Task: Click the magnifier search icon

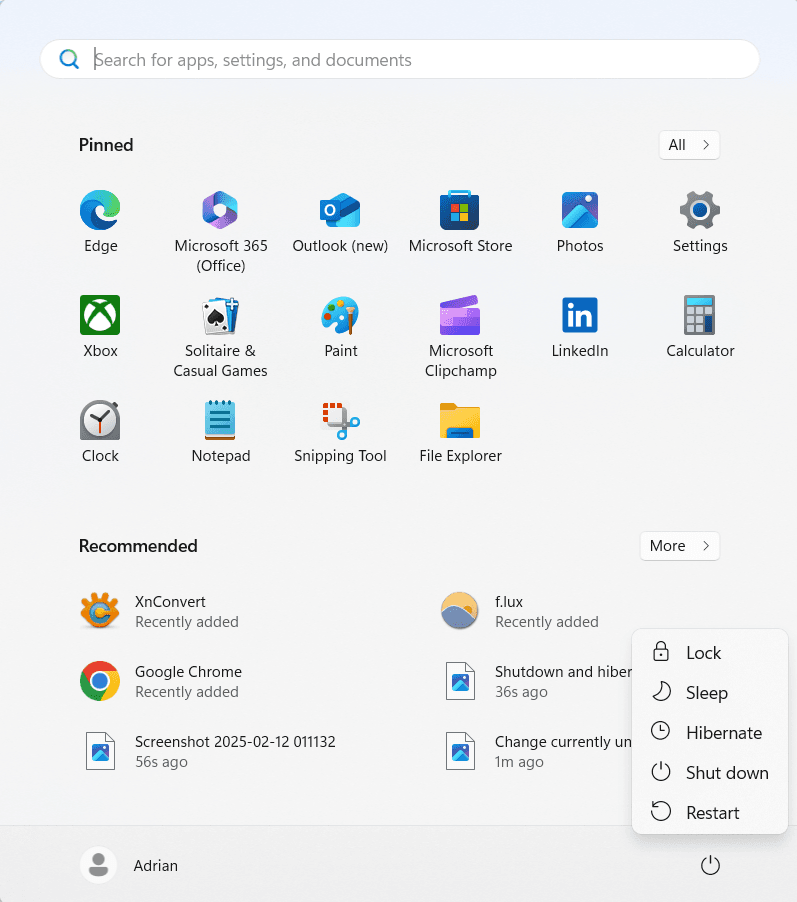Action: tap(69, 59)
